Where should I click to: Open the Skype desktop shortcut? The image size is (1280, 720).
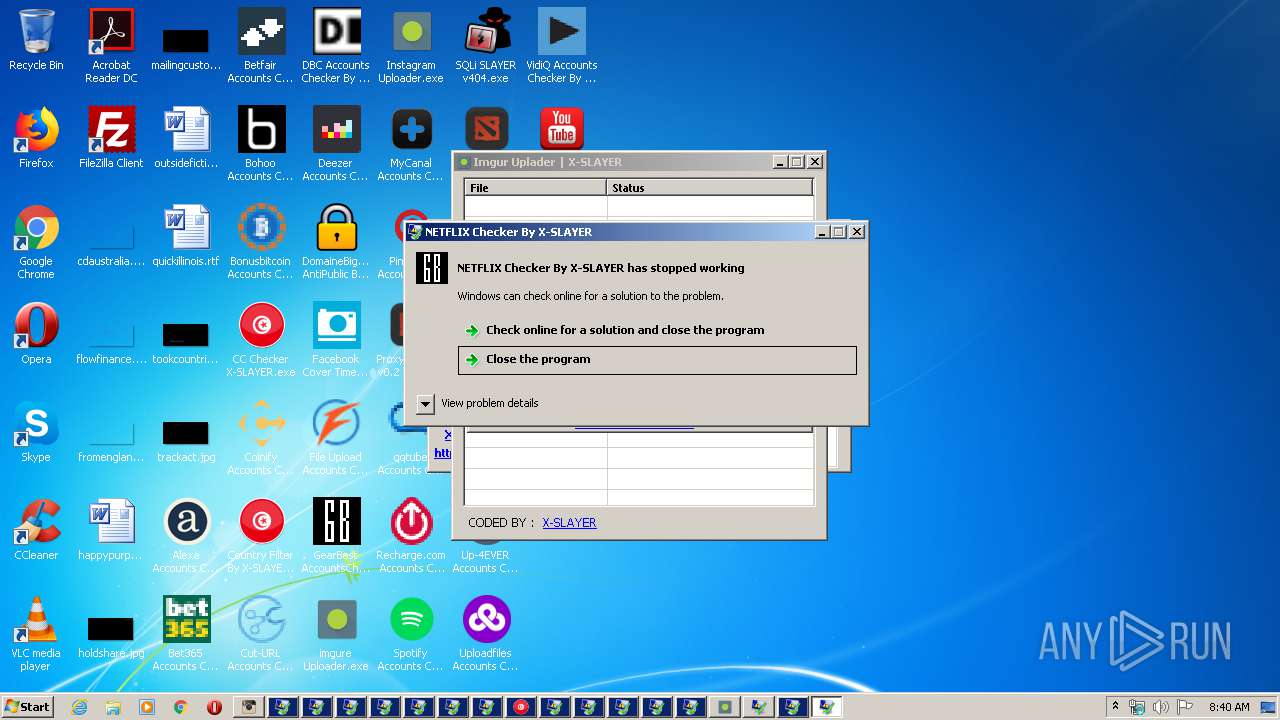36,432
